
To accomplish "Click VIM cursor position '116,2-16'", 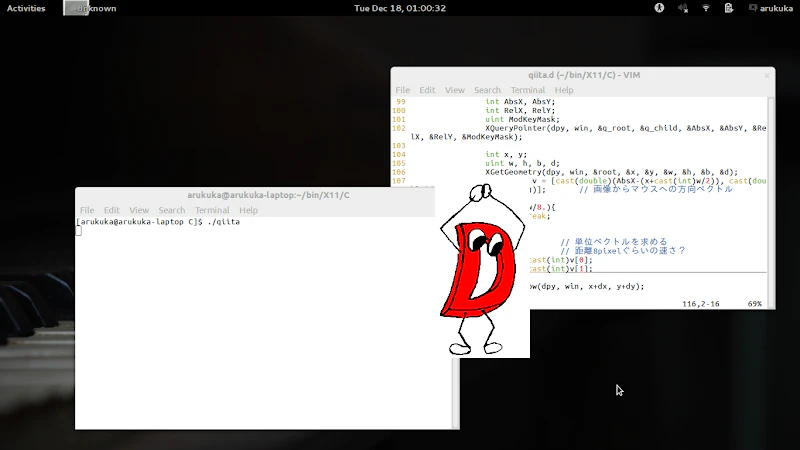I will 701,304.
